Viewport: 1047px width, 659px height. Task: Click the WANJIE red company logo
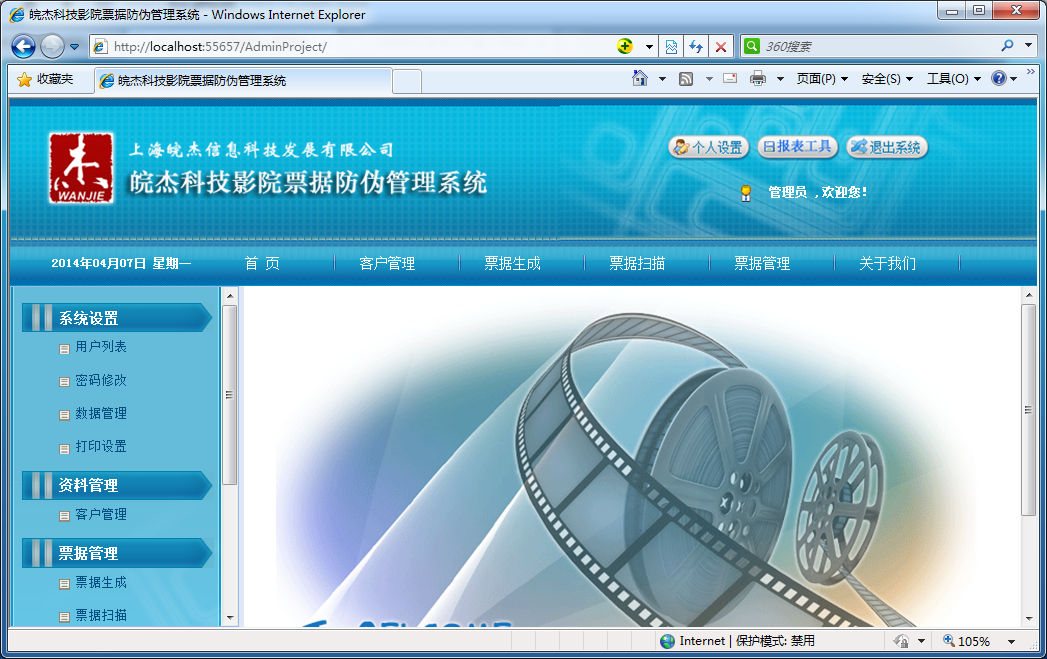coord(81,168)
